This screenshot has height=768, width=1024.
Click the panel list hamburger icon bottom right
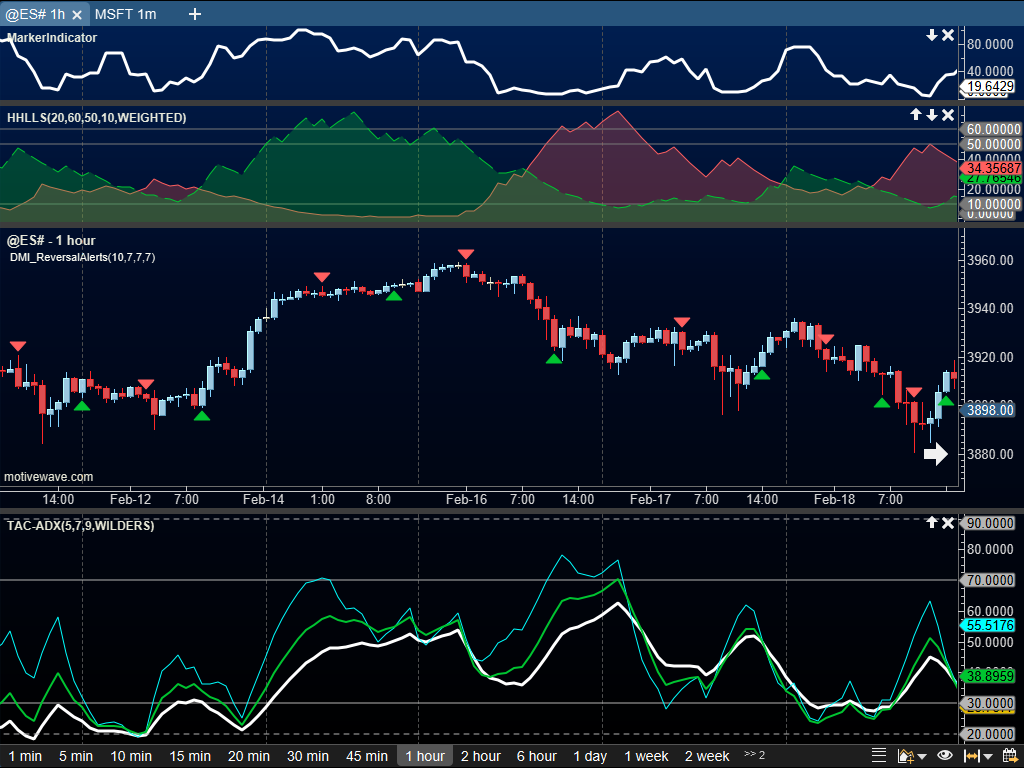(x=879, y=755)
